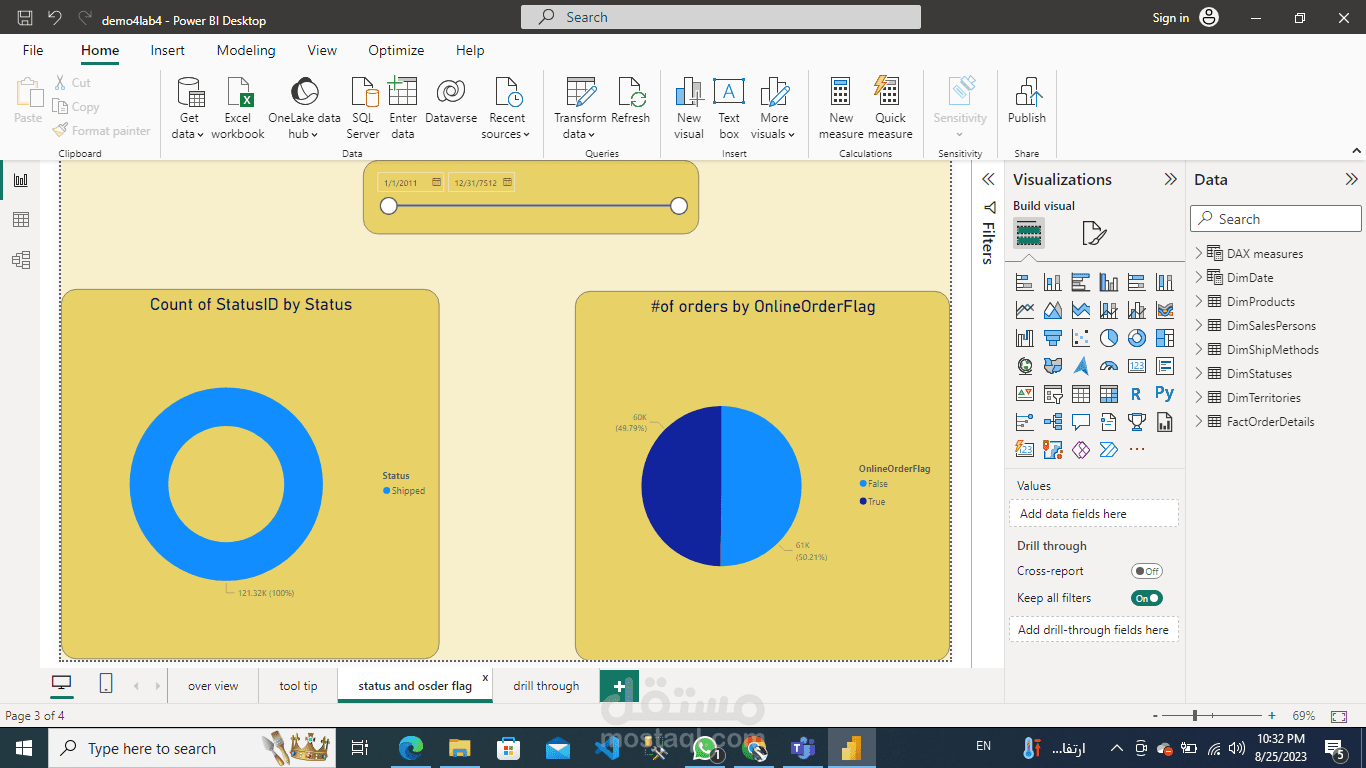This screenshot has height=768, width=1366.
Task: Switch to the Optimize ribbon tab
Action: click(x=396, y=50)
